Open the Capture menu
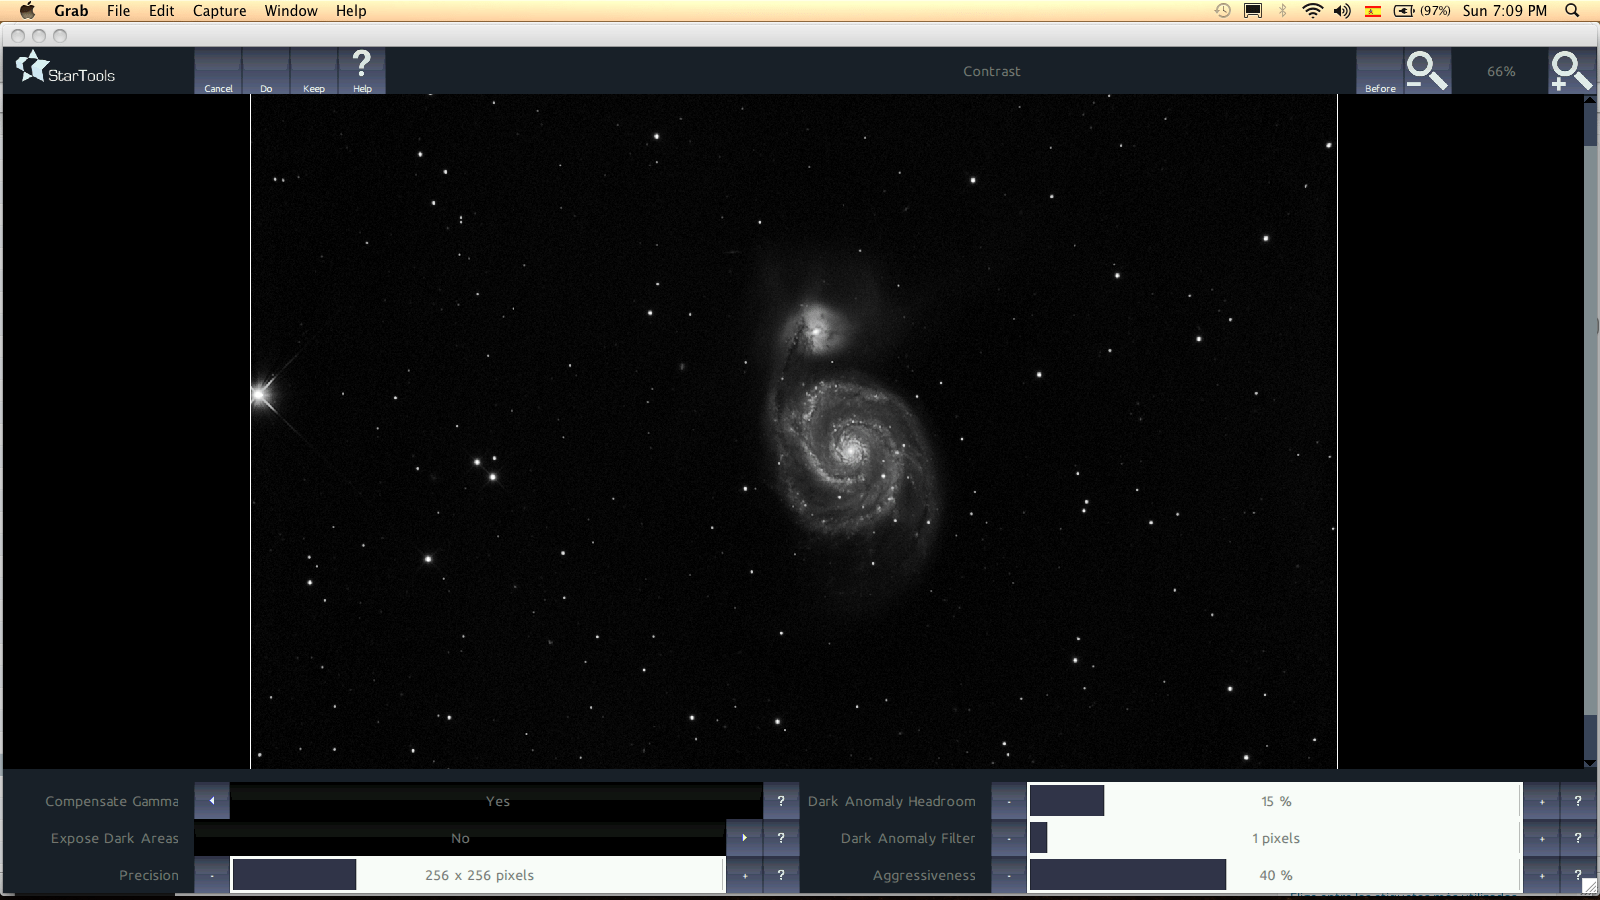 (x=219, y=11)
